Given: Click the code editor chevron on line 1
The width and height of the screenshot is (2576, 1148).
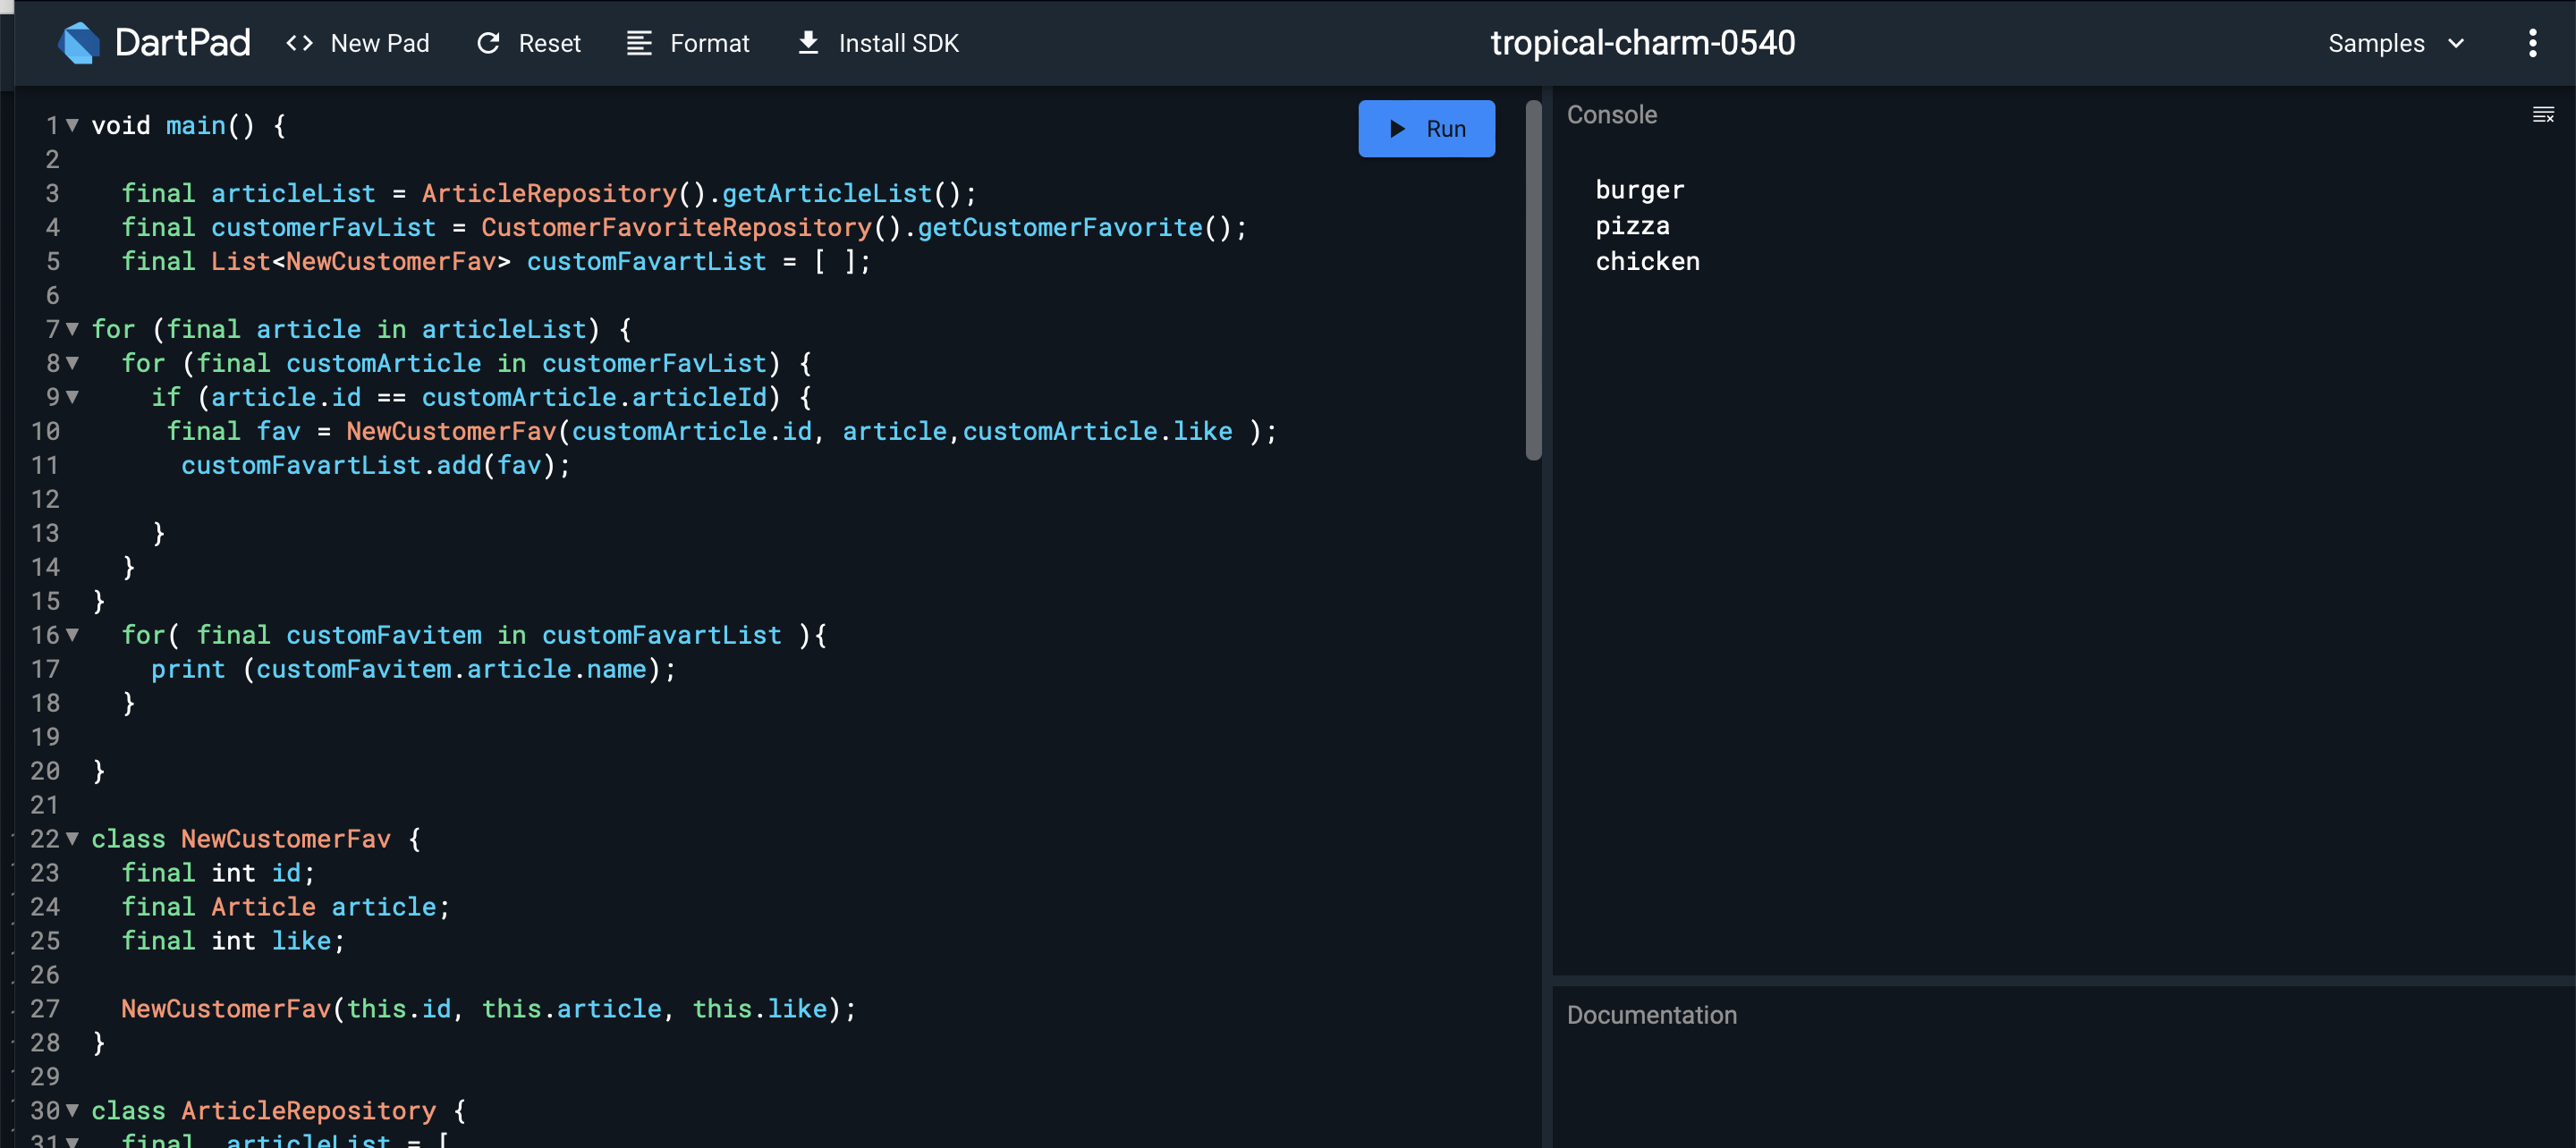Looking at the screenshot, I should [69, 123].
